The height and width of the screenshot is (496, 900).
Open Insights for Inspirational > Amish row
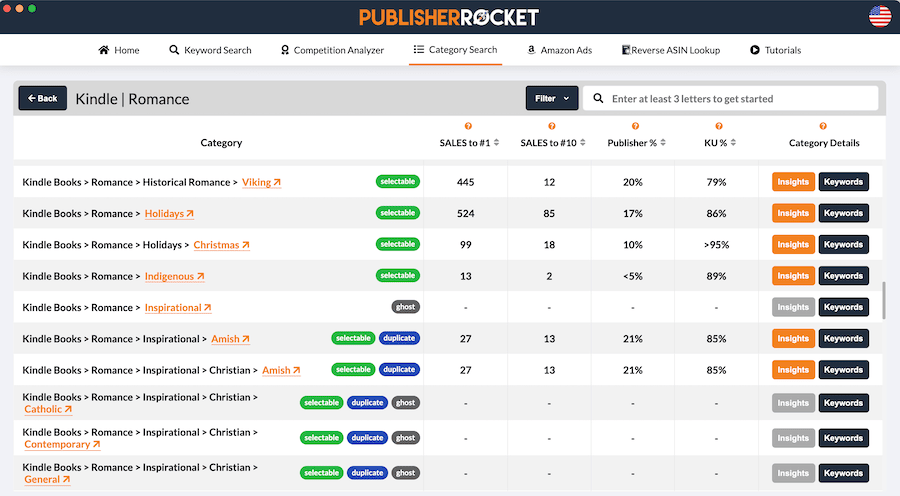(793, 338)
